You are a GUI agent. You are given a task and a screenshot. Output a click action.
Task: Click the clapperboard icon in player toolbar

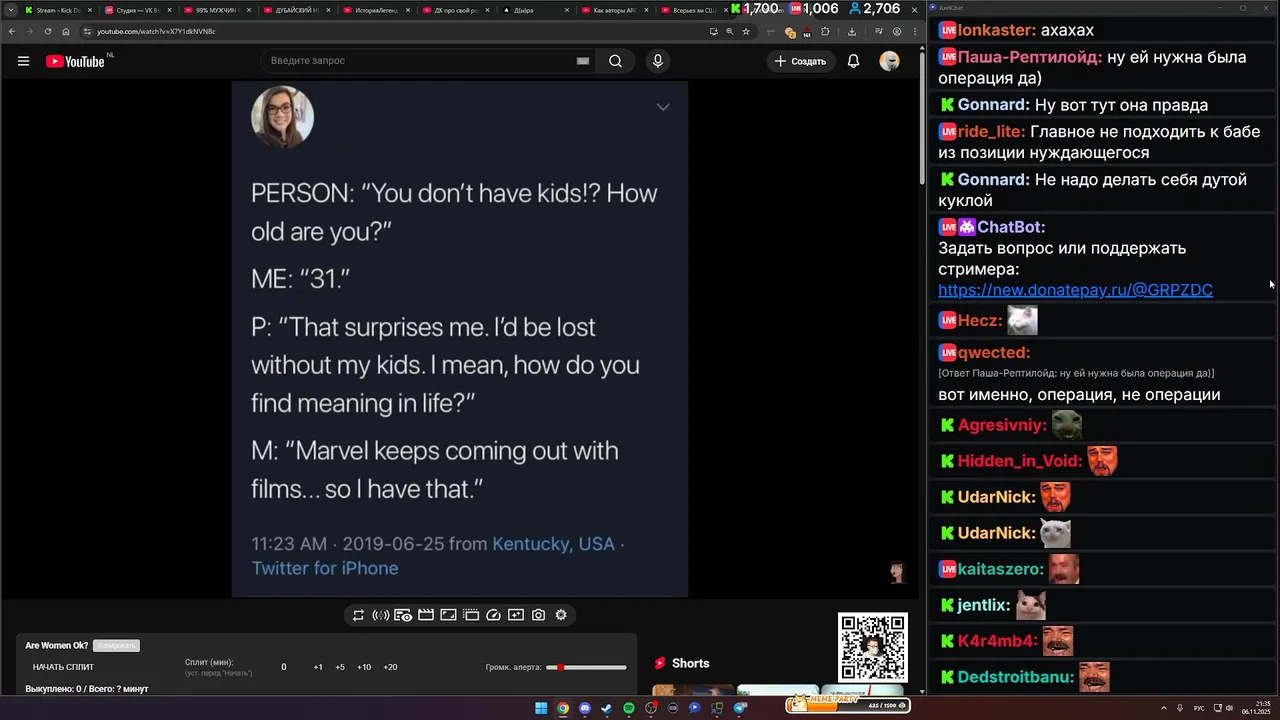pos(426,615)
